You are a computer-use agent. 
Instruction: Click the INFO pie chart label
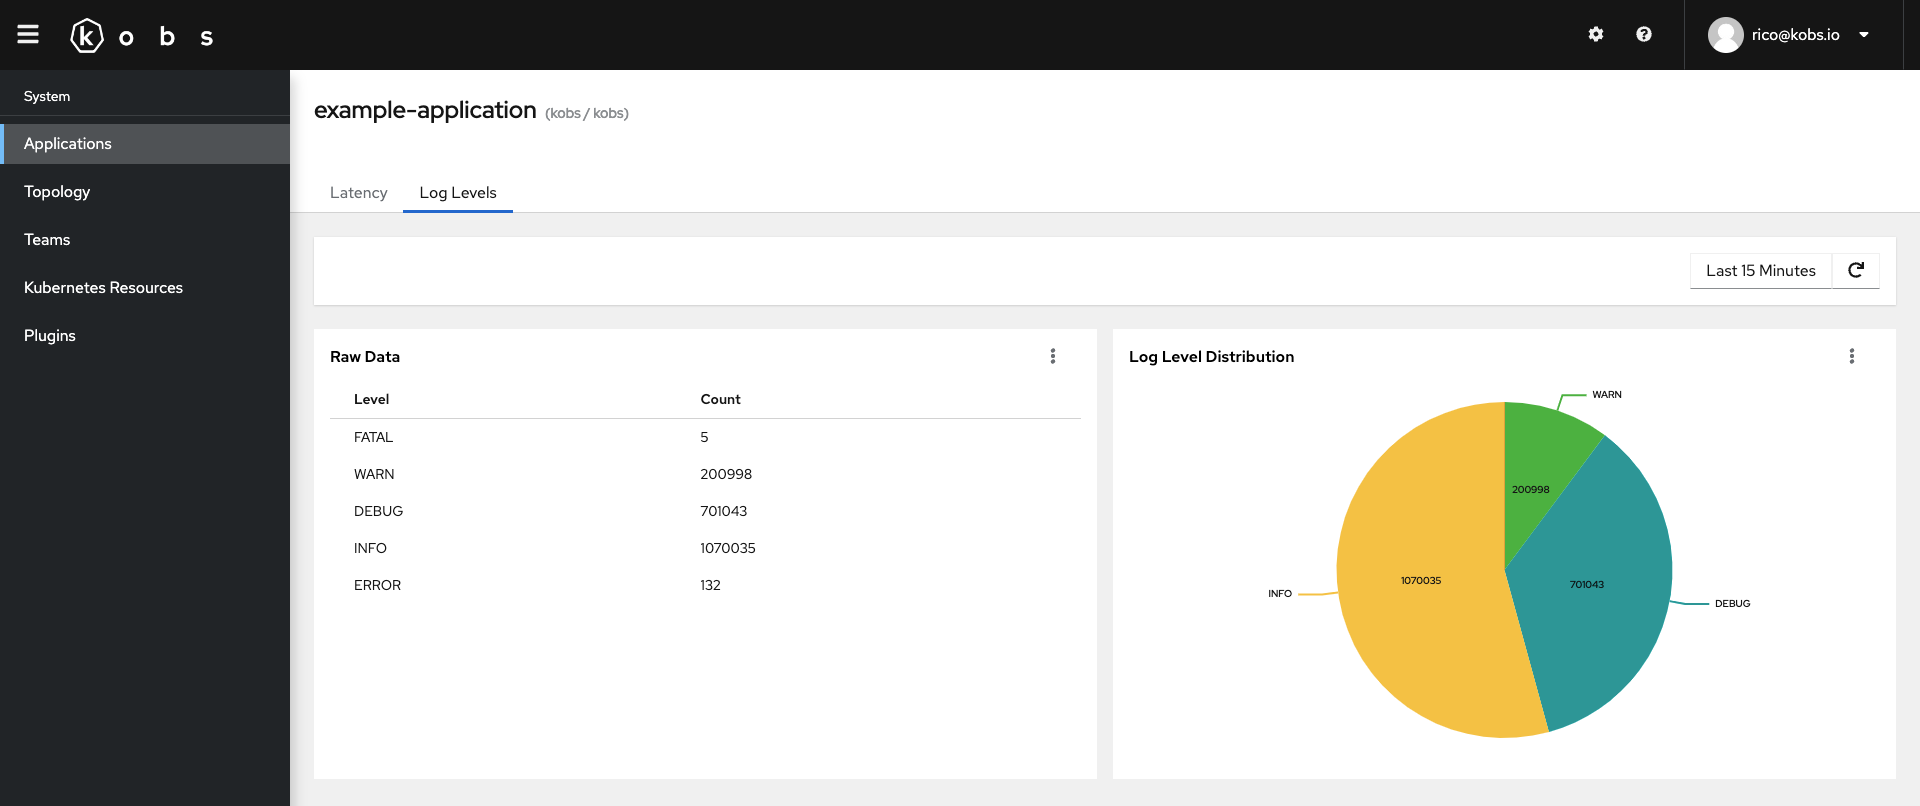click(x=1280, y=594)
